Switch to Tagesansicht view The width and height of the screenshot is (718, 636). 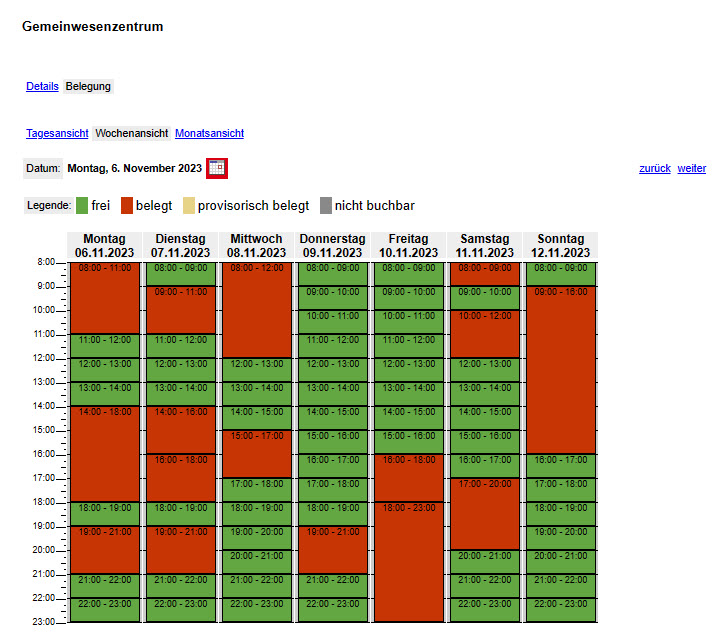click(x=57, y=133)
